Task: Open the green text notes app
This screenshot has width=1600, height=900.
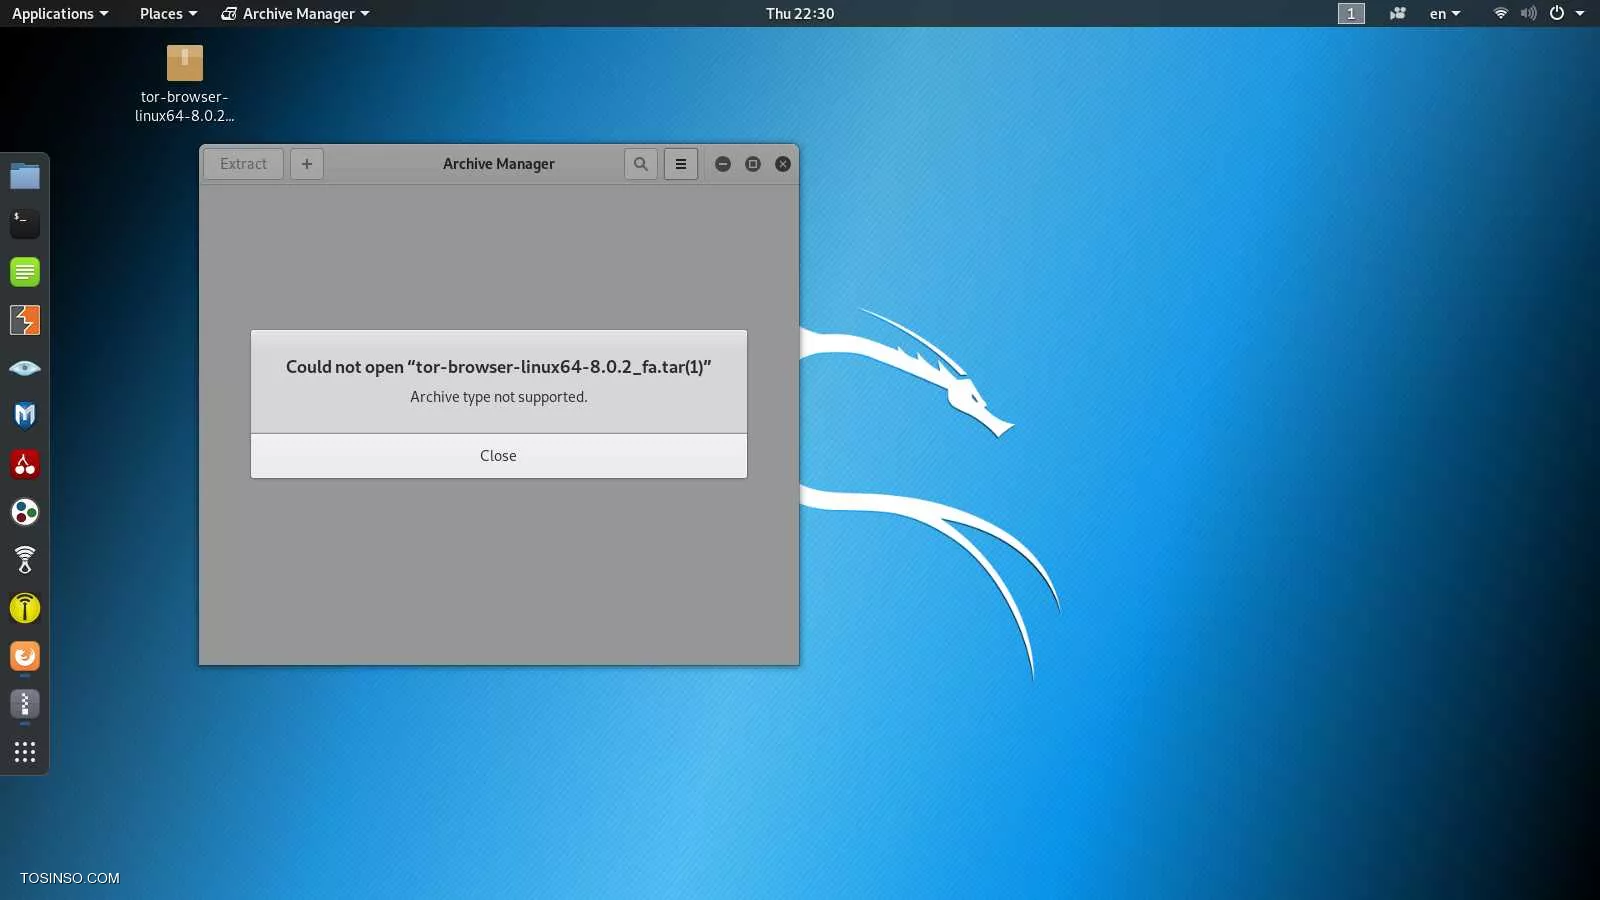Action: pos(25,272)
